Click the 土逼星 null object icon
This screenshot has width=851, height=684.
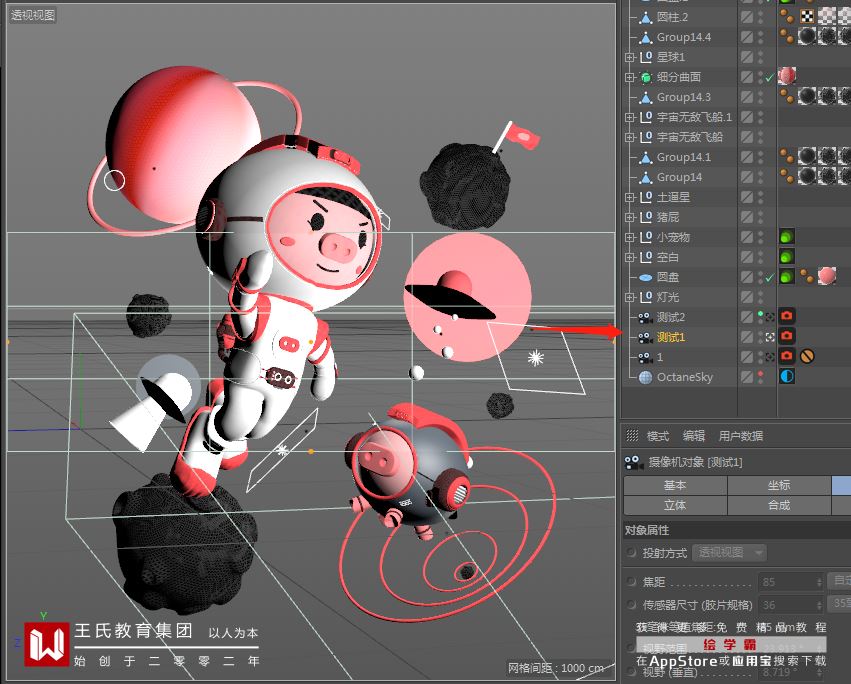pyautogui.click(x=645, y=197)
